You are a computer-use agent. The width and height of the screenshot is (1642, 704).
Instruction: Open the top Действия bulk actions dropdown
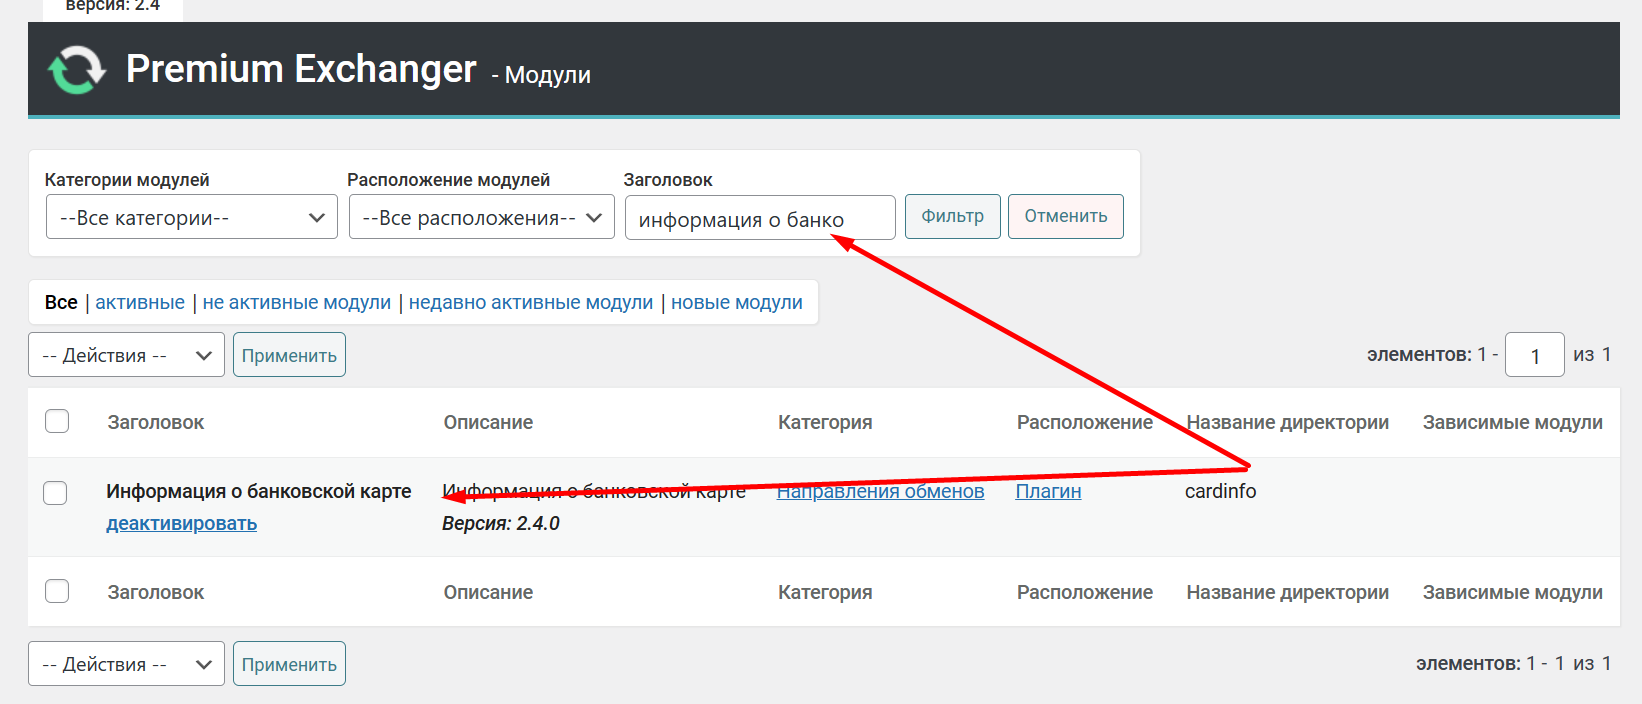[x=126, y=355]
